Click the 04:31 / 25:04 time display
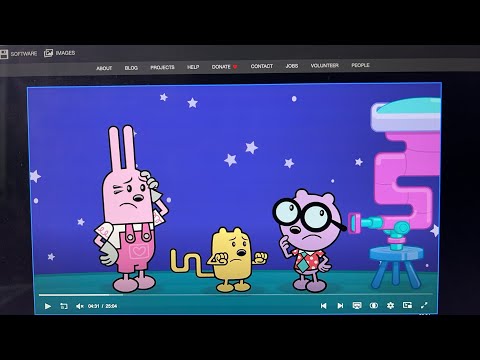The width and height of the screenshot is (480, 360). pyautogui.click(x=102, y=306)
